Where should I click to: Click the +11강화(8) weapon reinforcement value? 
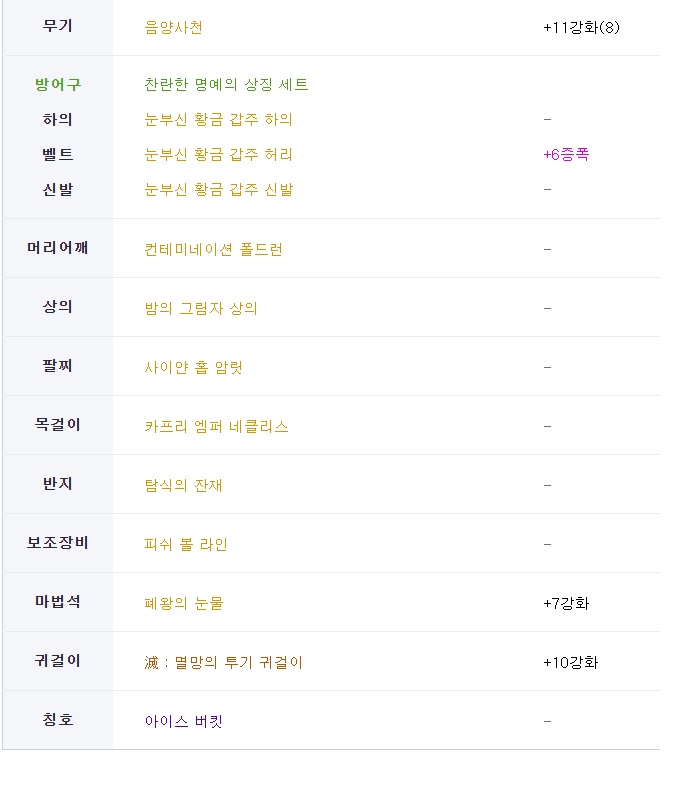581,27
